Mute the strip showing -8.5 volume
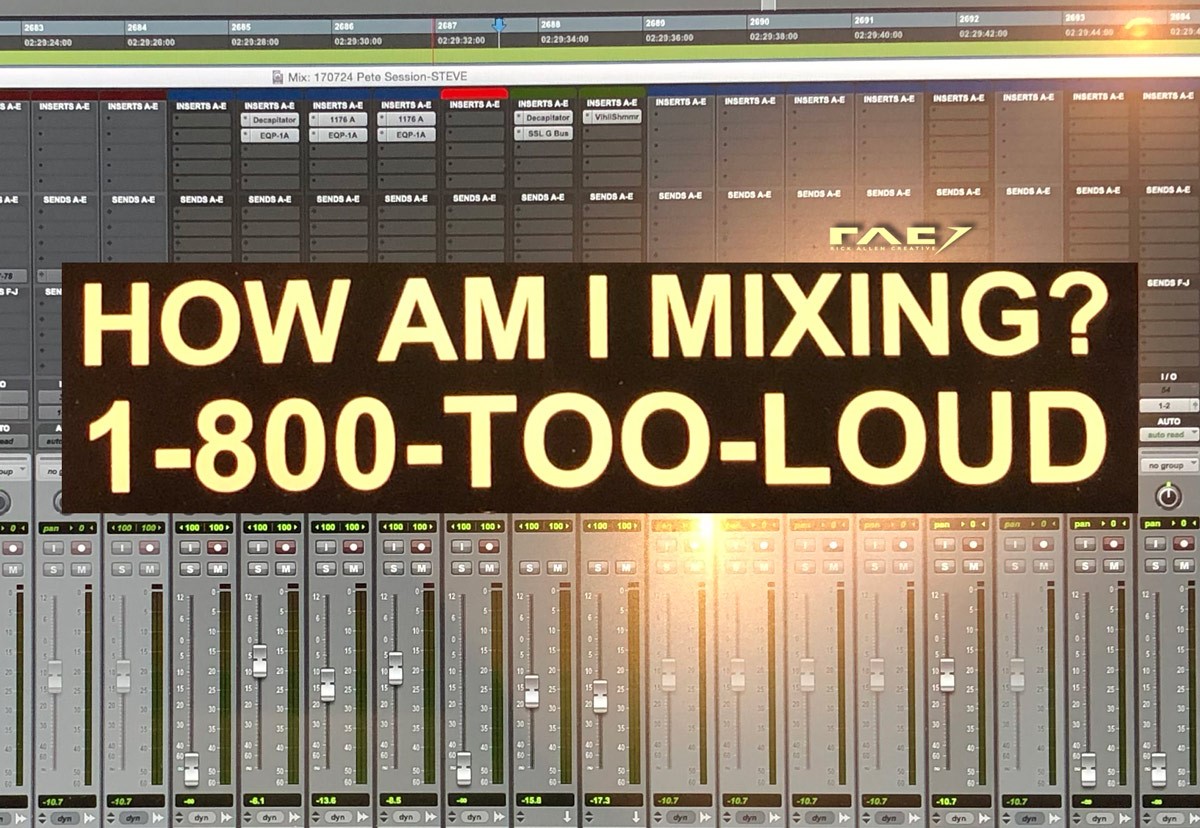The width and height of the screenshot is (1200, 828). coord(421,568)
